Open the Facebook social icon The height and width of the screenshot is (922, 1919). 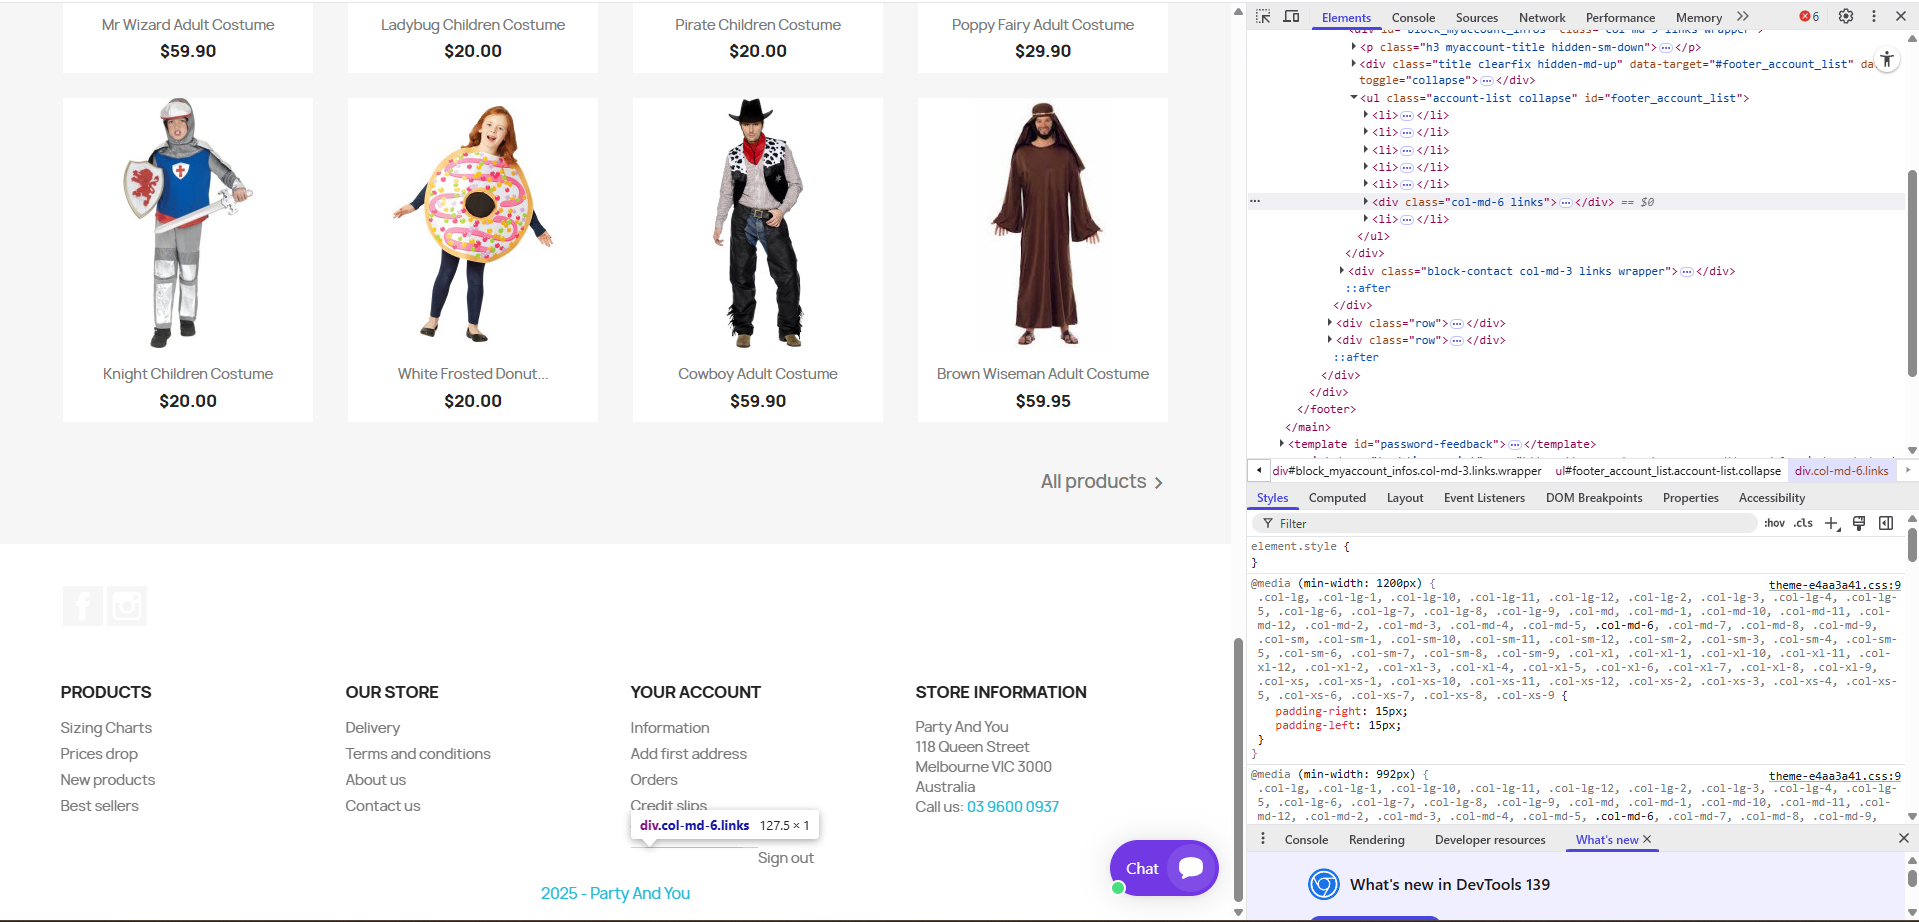point(83,606)
